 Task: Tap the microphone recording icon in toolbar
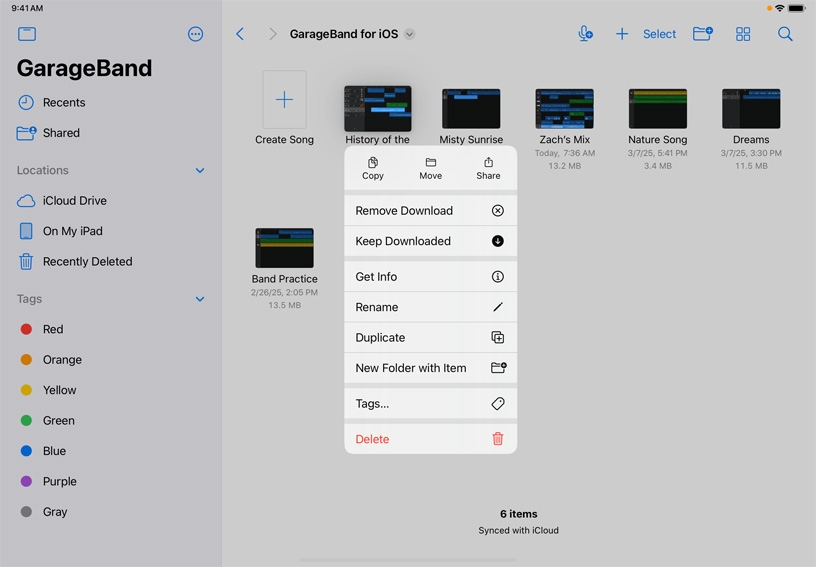coord(585,34)
